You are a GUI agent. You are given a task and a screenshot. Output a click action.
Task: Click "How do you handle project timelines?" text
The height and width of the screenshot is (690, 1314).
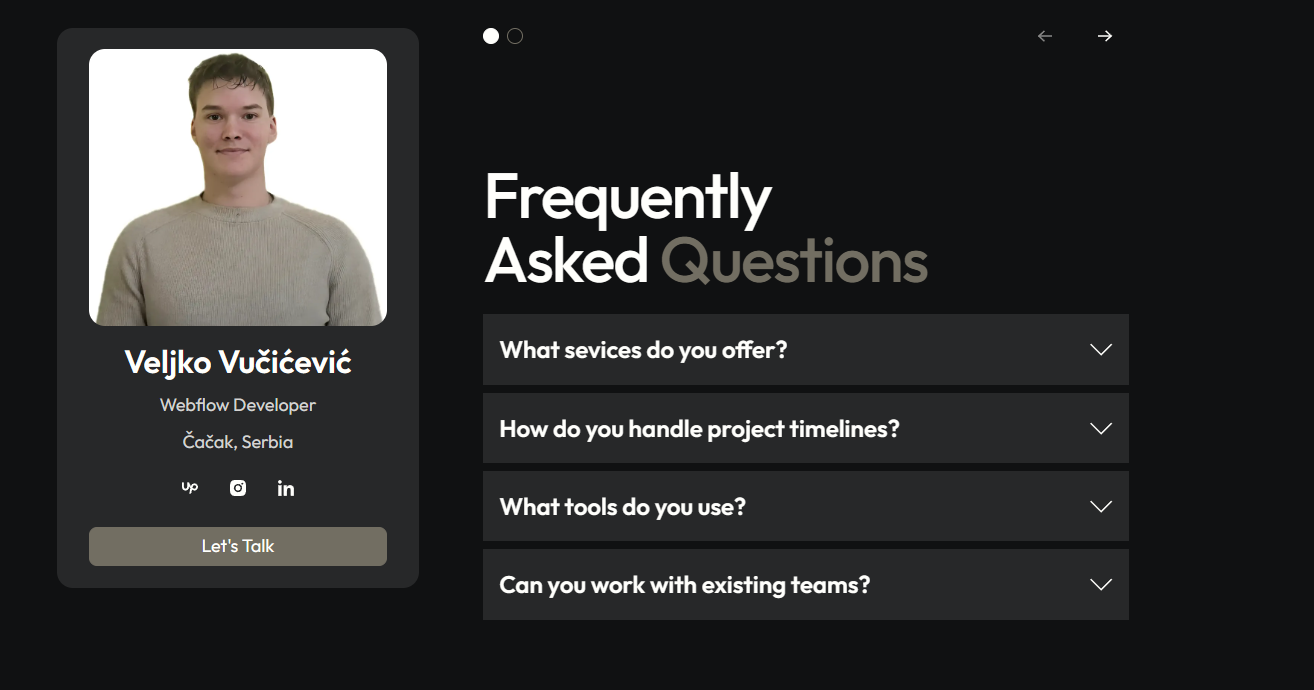(x=699, y=429)
